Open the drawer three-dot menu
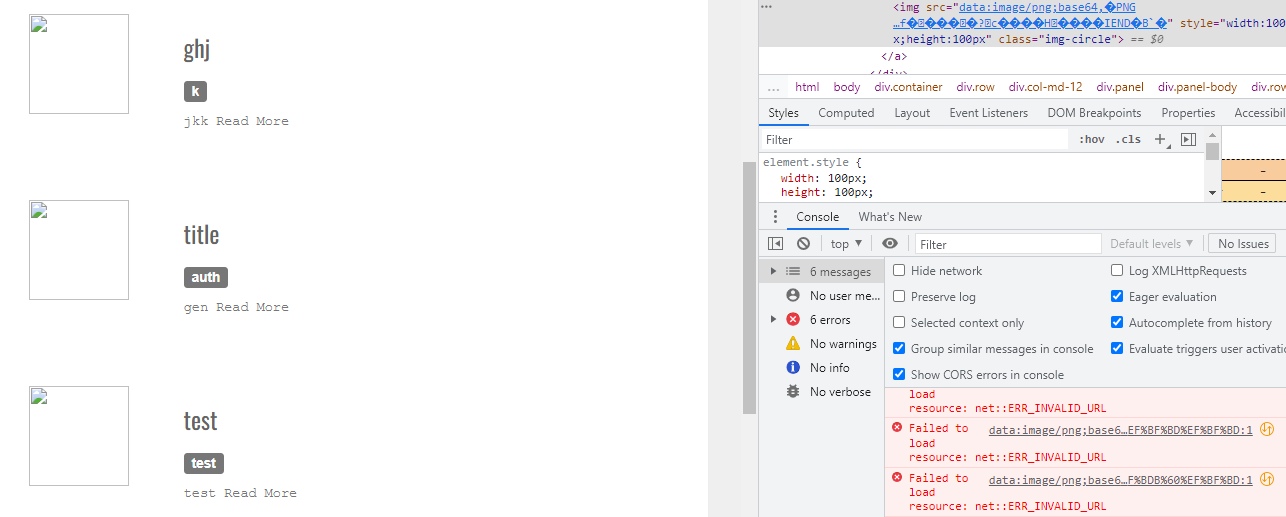Image resolution: width=1286 pixels, height=517 pixels. (x=775, y=217)
